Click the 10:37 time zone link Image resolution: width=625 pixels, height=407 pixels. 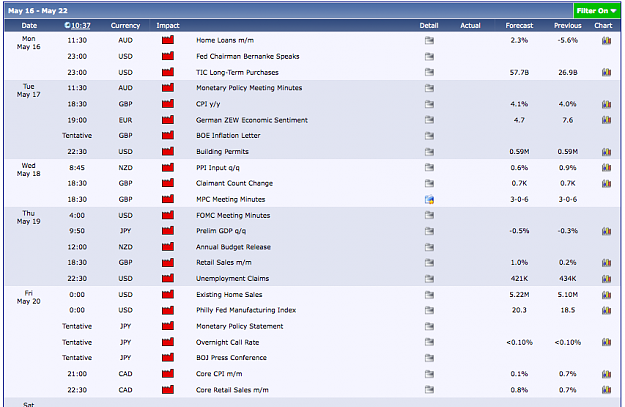[x=81, y=26]
